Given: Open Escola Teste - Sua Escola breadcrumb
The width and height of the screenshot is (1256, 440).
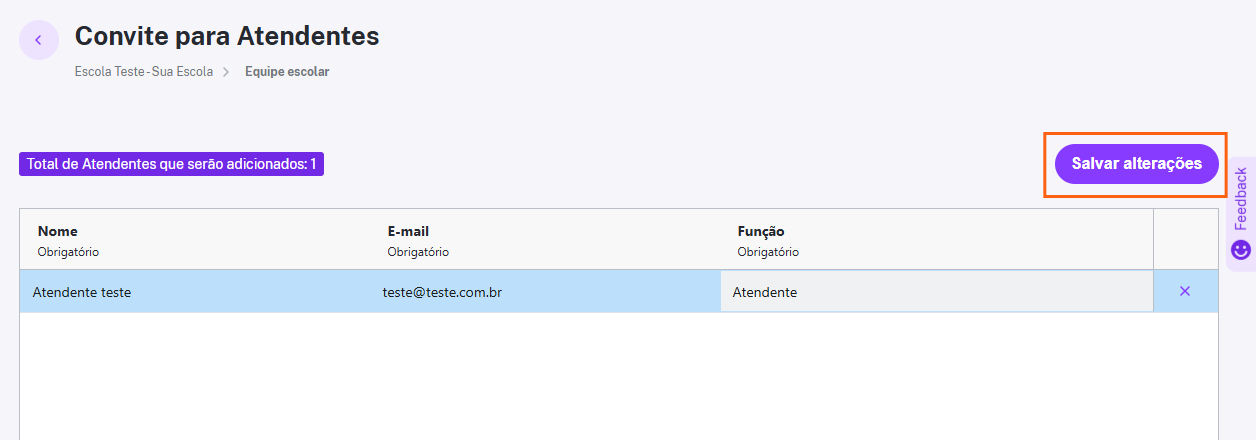Looking at the screenshot, I should pos(144,72).
